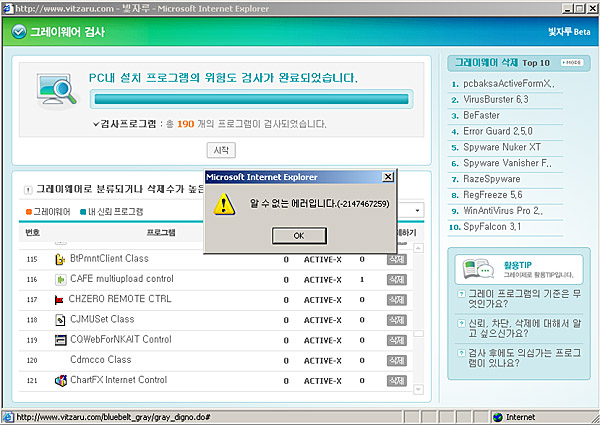The width and height of the screenshot is (600, 425).
Task: Click the list scrollbar down arrow
Action: [x=419, y=389]
